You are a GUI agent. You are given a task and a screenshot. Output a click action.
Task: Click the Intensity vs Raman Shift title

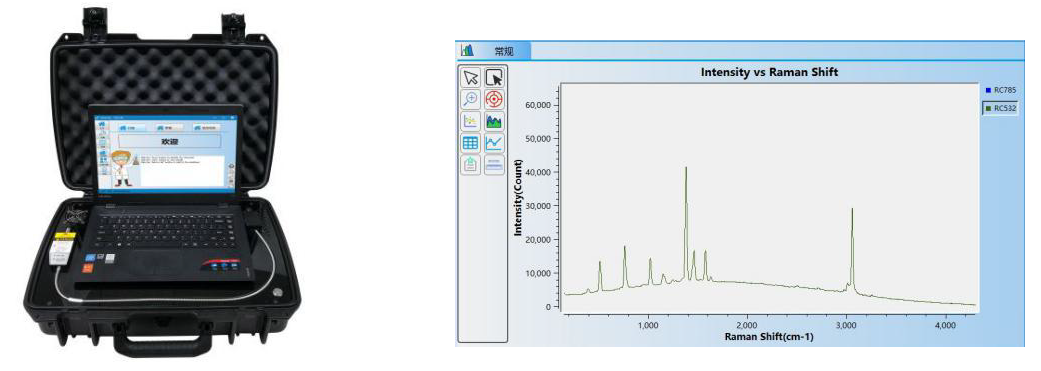pyautogui.click(x=769, y=72)
